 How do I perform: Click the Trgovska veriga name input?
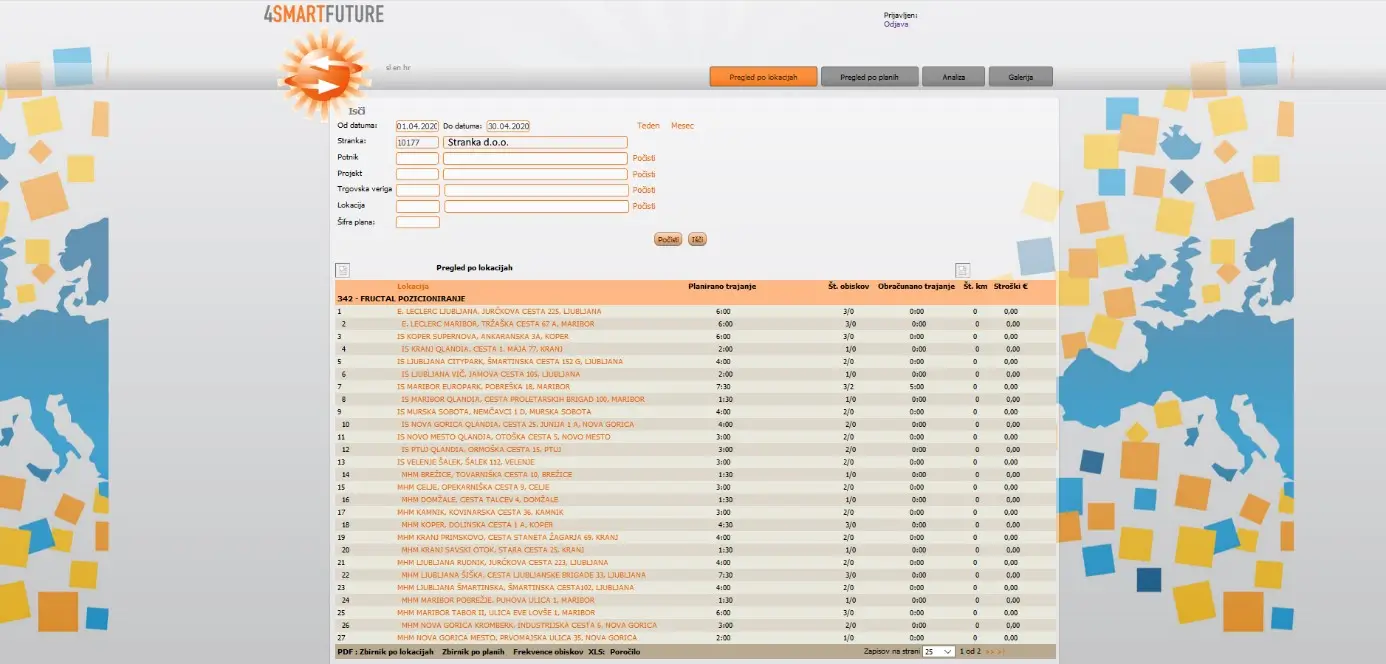(535, 190)
